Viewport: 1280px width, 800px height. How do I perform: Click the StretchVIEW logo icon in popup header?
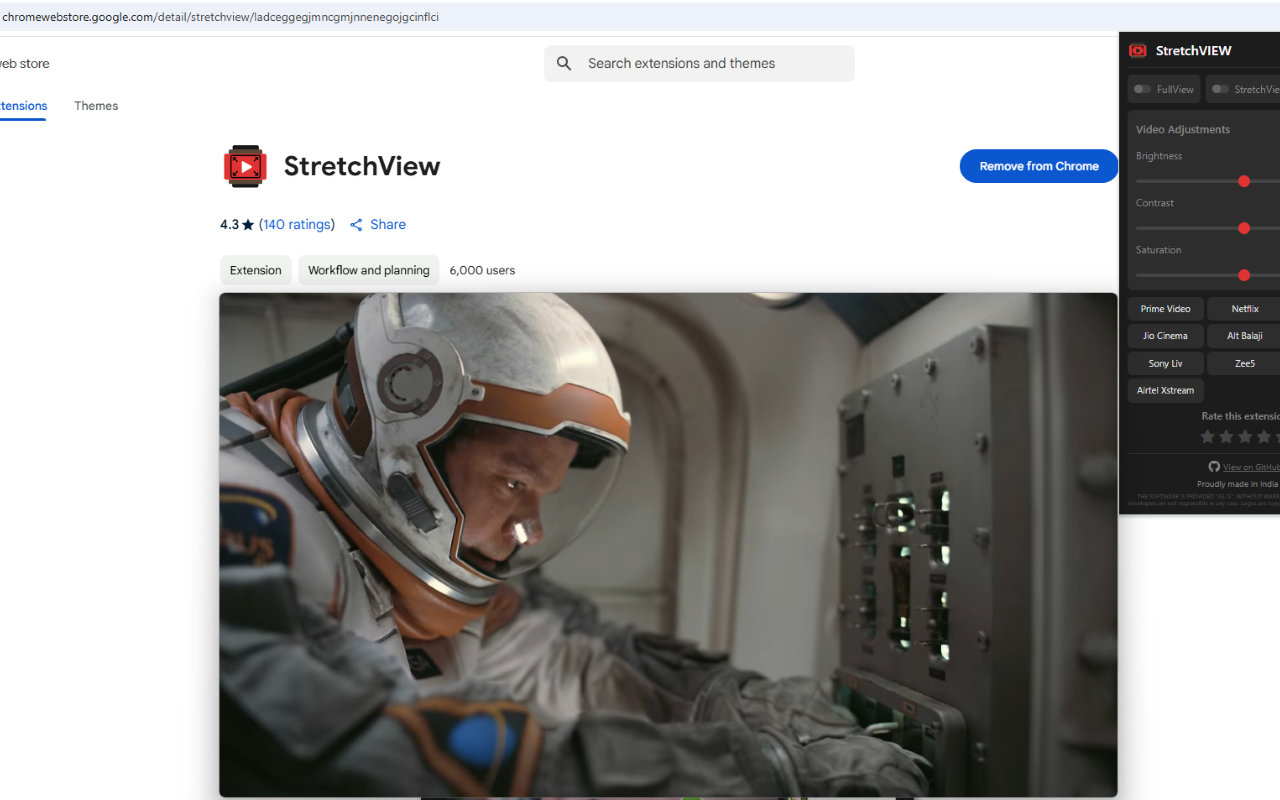coord(1139,50)
